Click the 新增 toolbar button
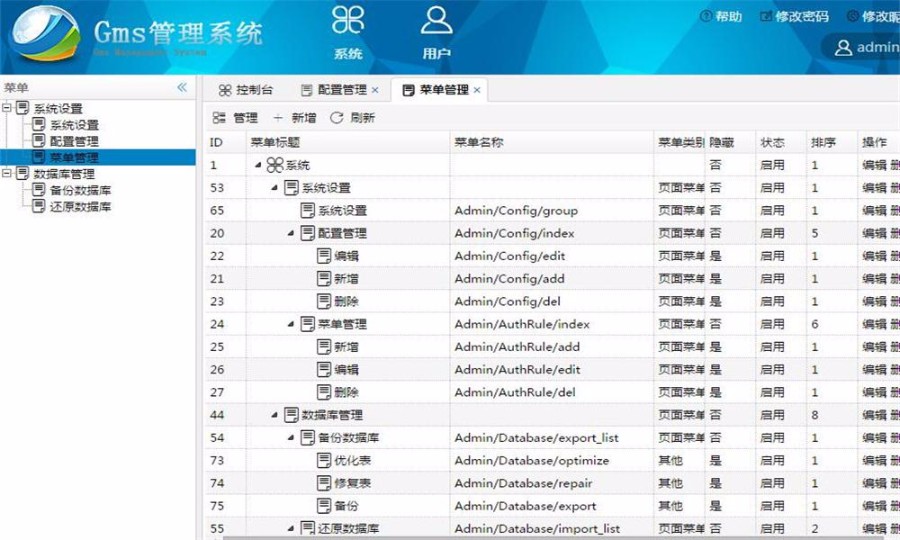The width and height of the screenshot is (900, 540). (x=295, y=118)
